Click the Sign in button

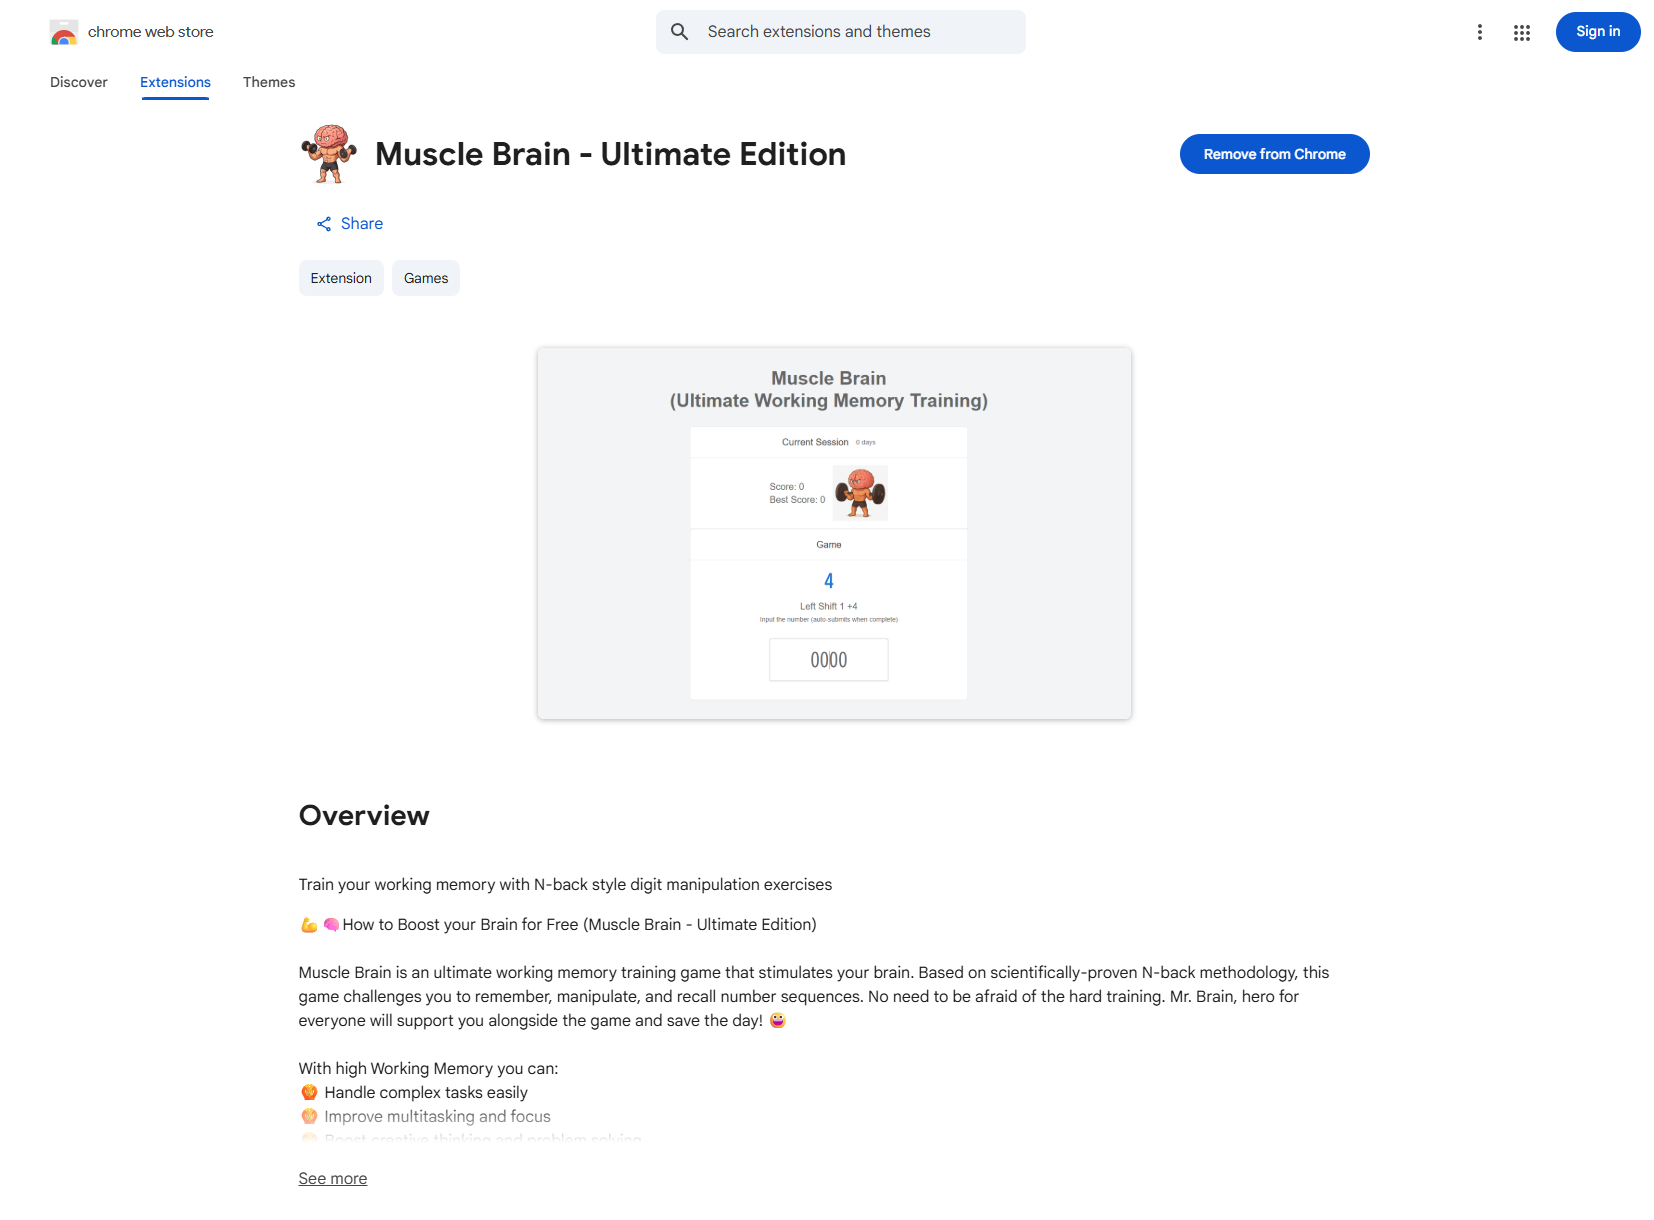click(1598, 32)
